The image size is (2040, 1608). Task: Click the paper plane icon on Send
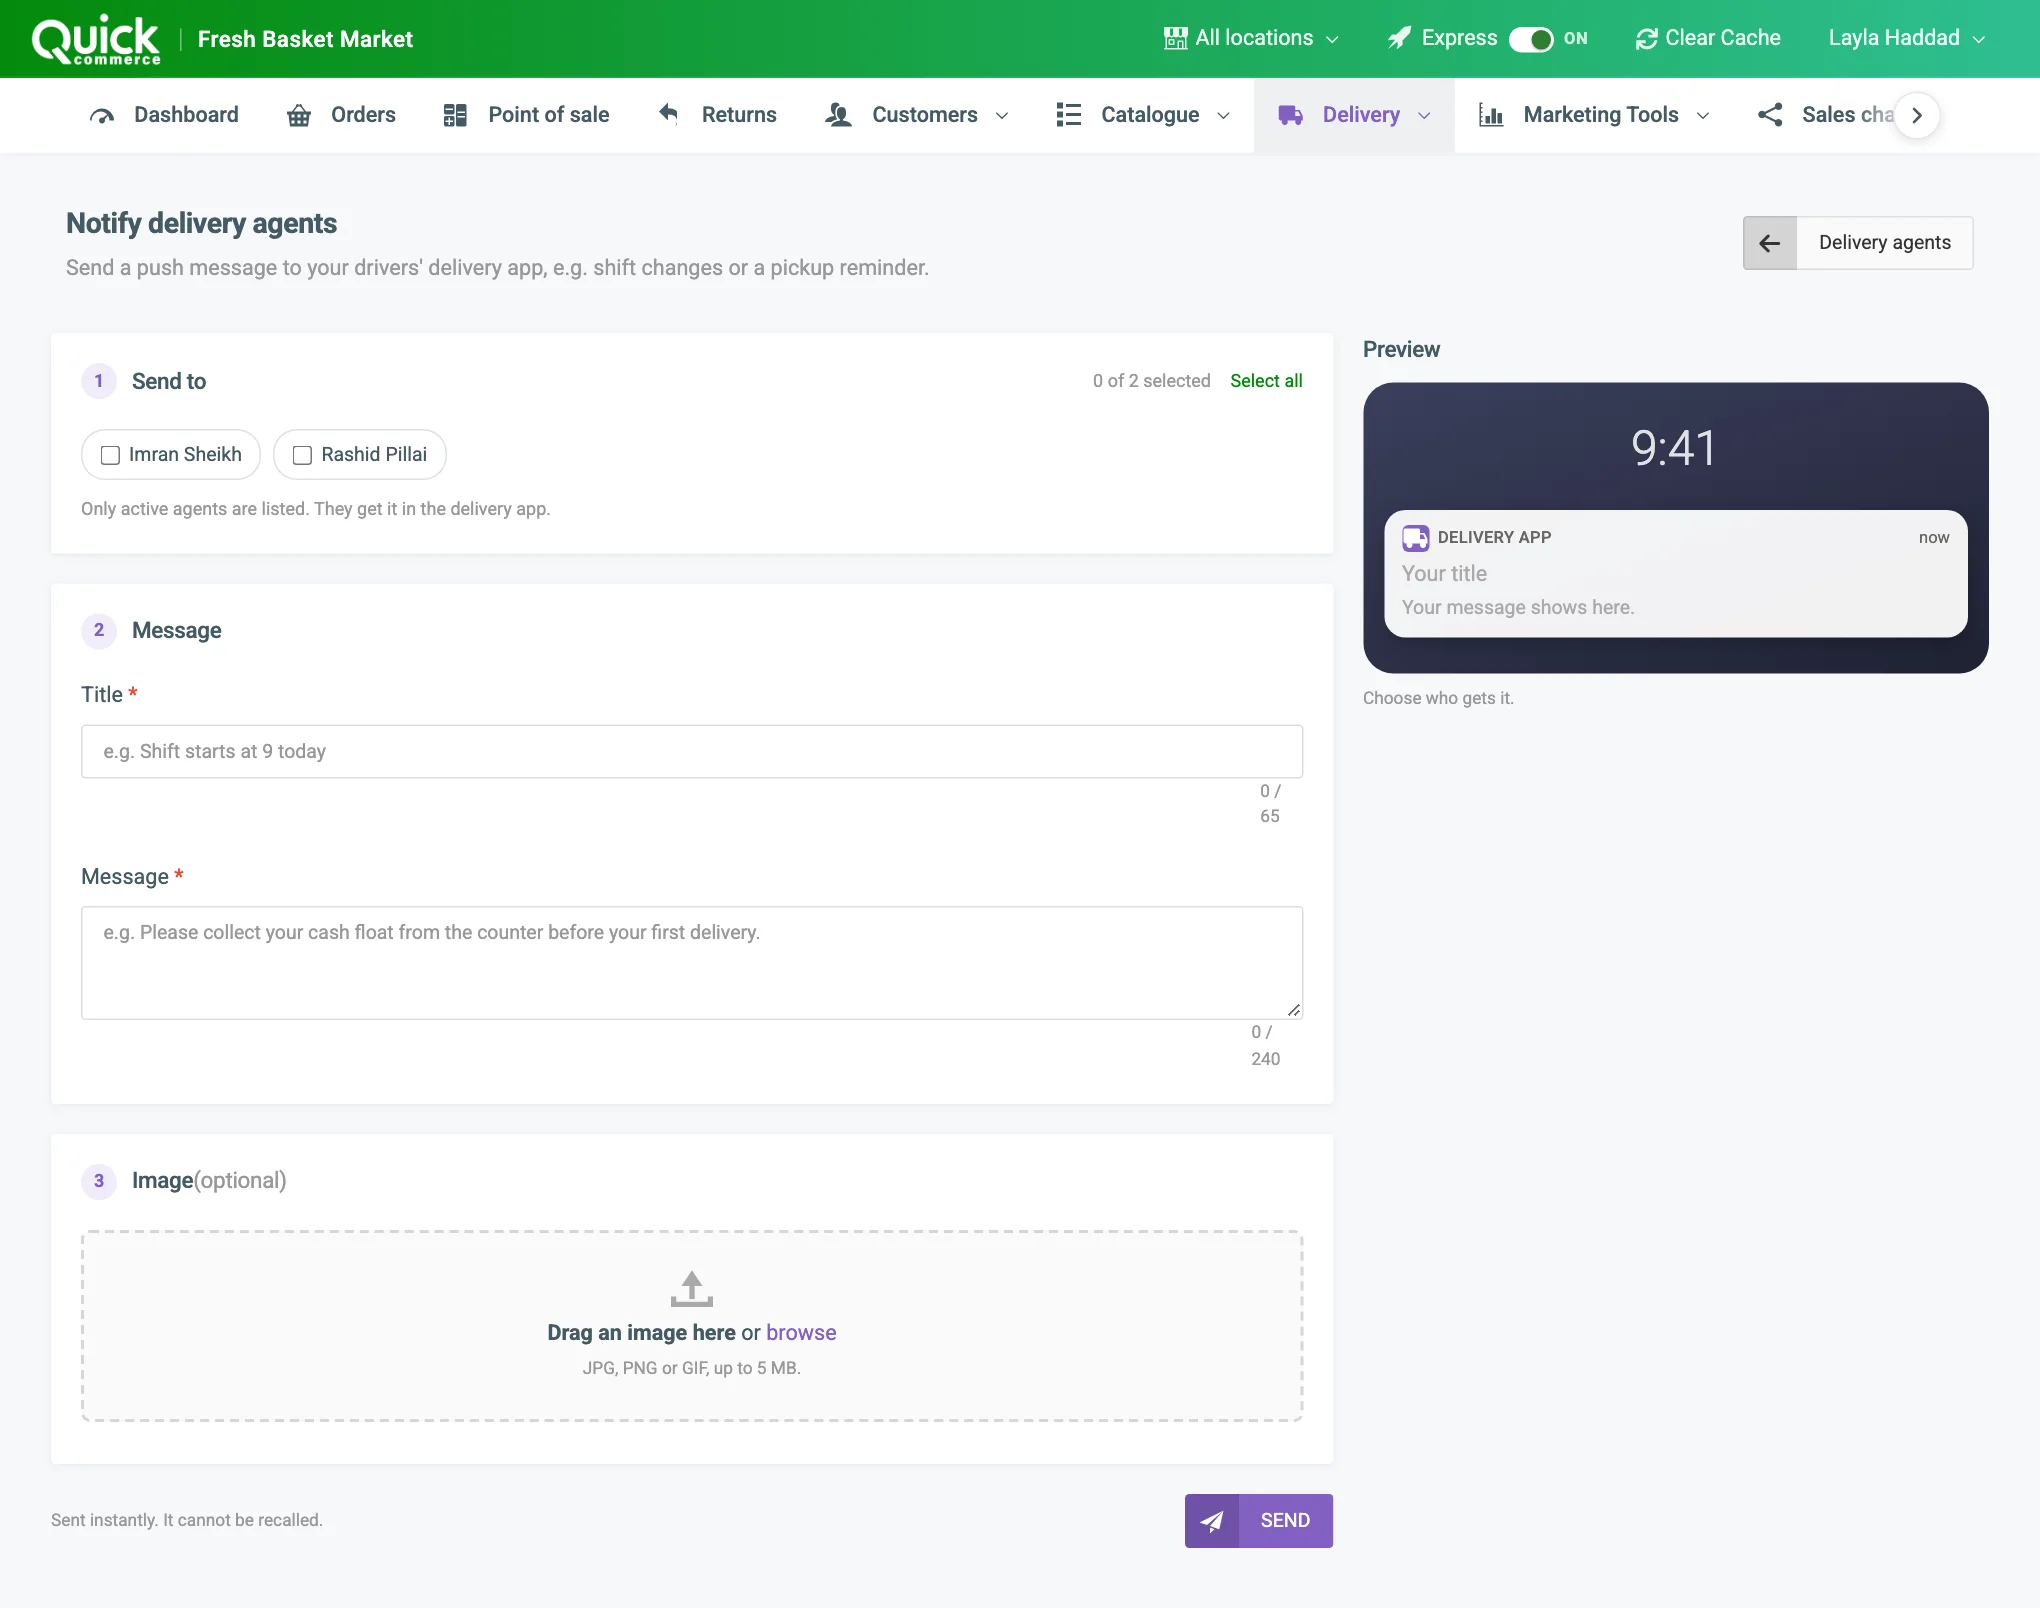point(1212,1521)
